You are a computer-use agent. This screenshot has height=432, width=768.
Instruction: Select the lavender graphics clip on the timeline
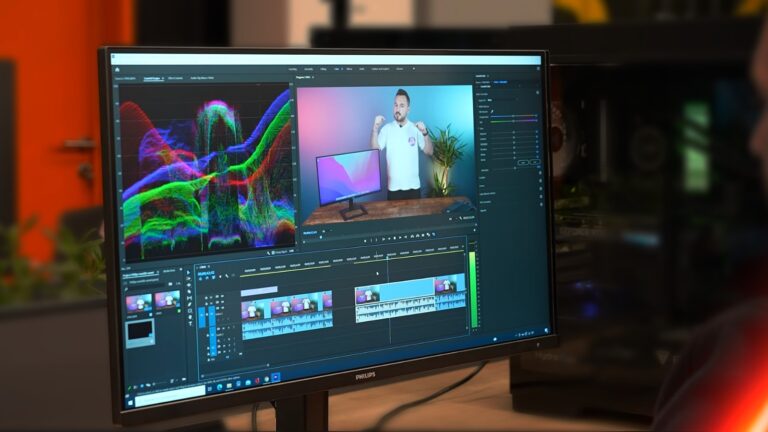pyautogui.click(x=259, y=290)
